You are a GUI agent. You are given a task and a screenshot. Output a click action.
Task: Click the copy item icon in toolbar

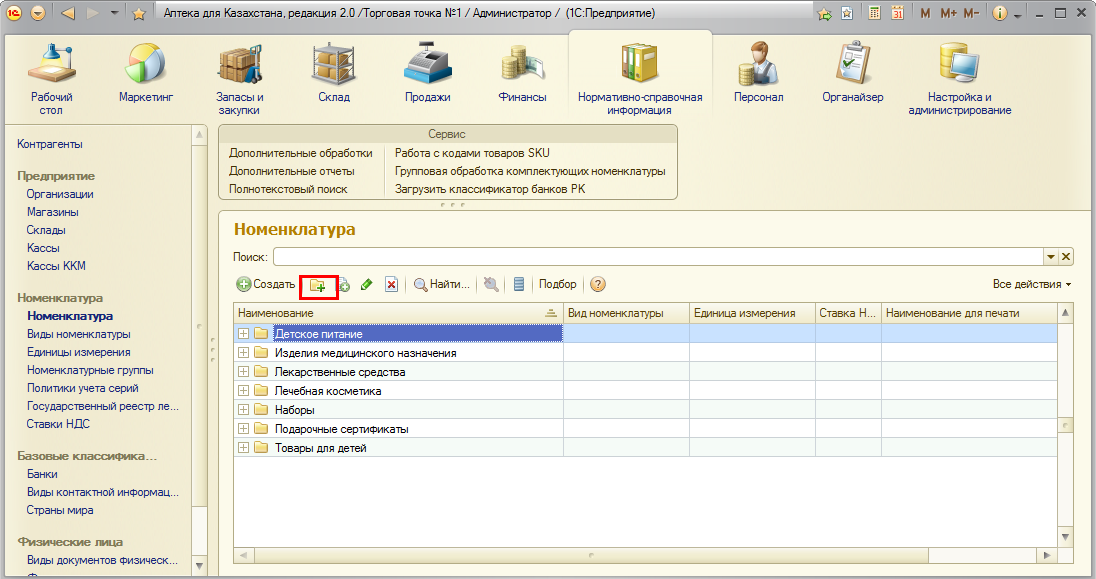[344, 285]
